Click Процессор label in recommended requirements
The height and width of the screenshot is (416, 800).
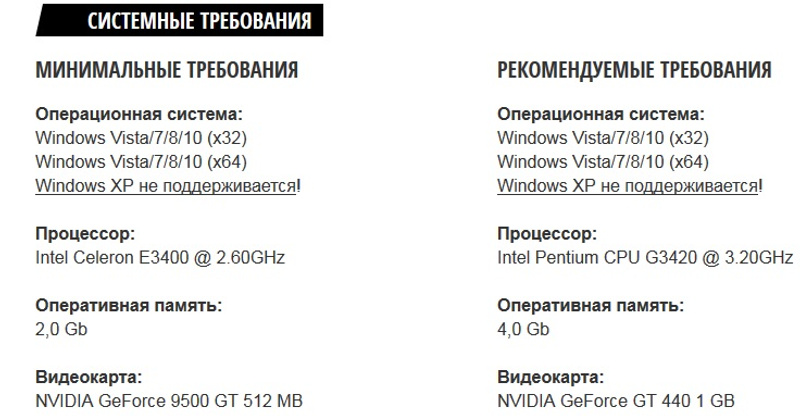tap(546, 234)
